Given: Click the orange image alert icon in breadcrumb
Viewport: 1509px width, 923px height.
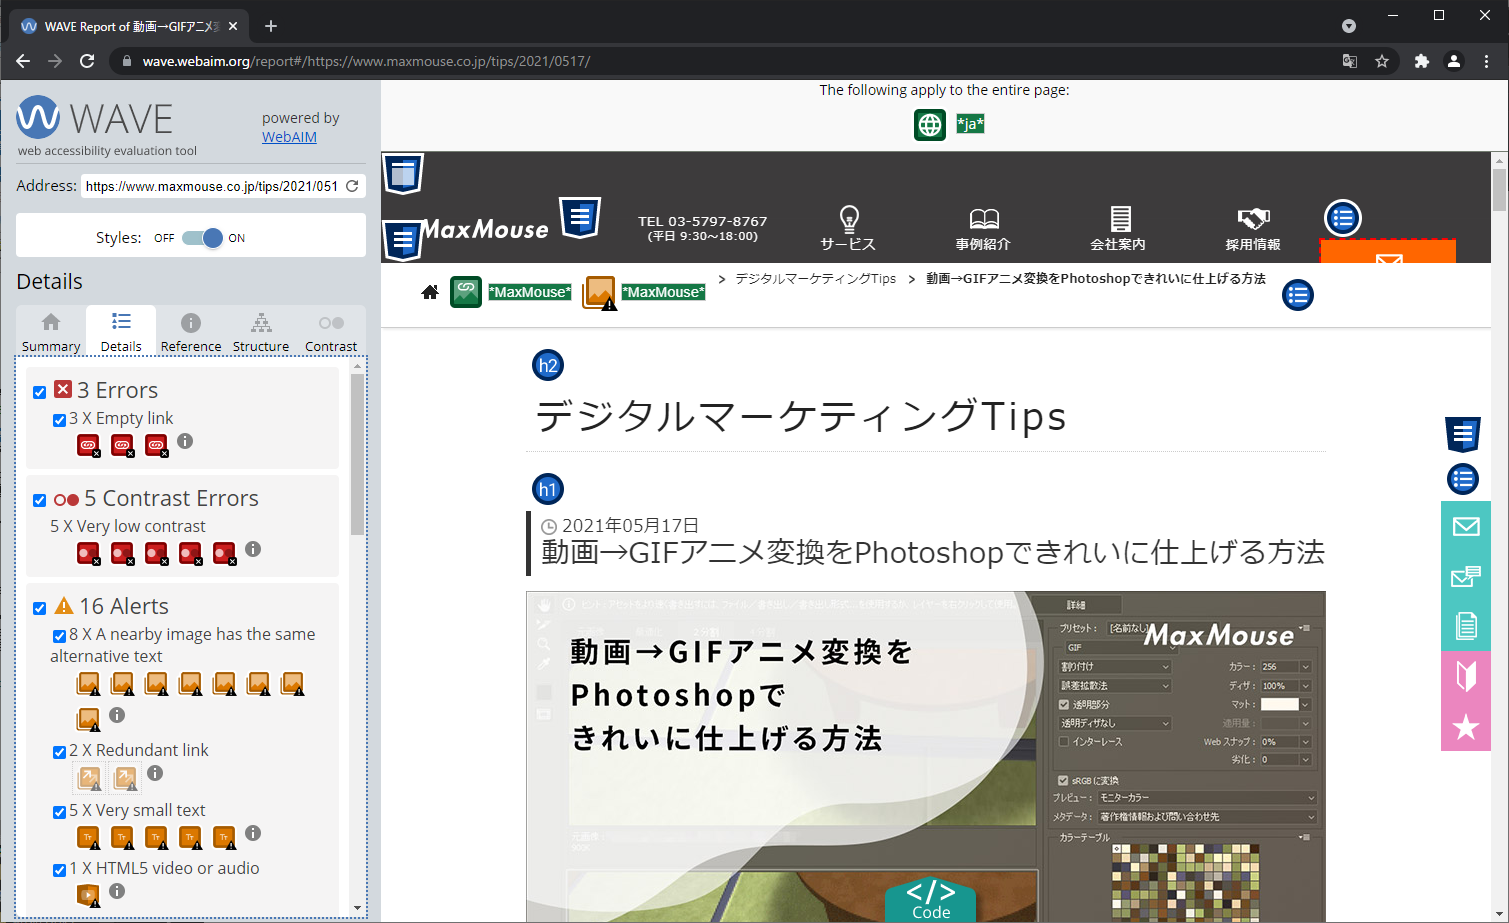Looking at the screenshot, I should click(x=599, y=293).
